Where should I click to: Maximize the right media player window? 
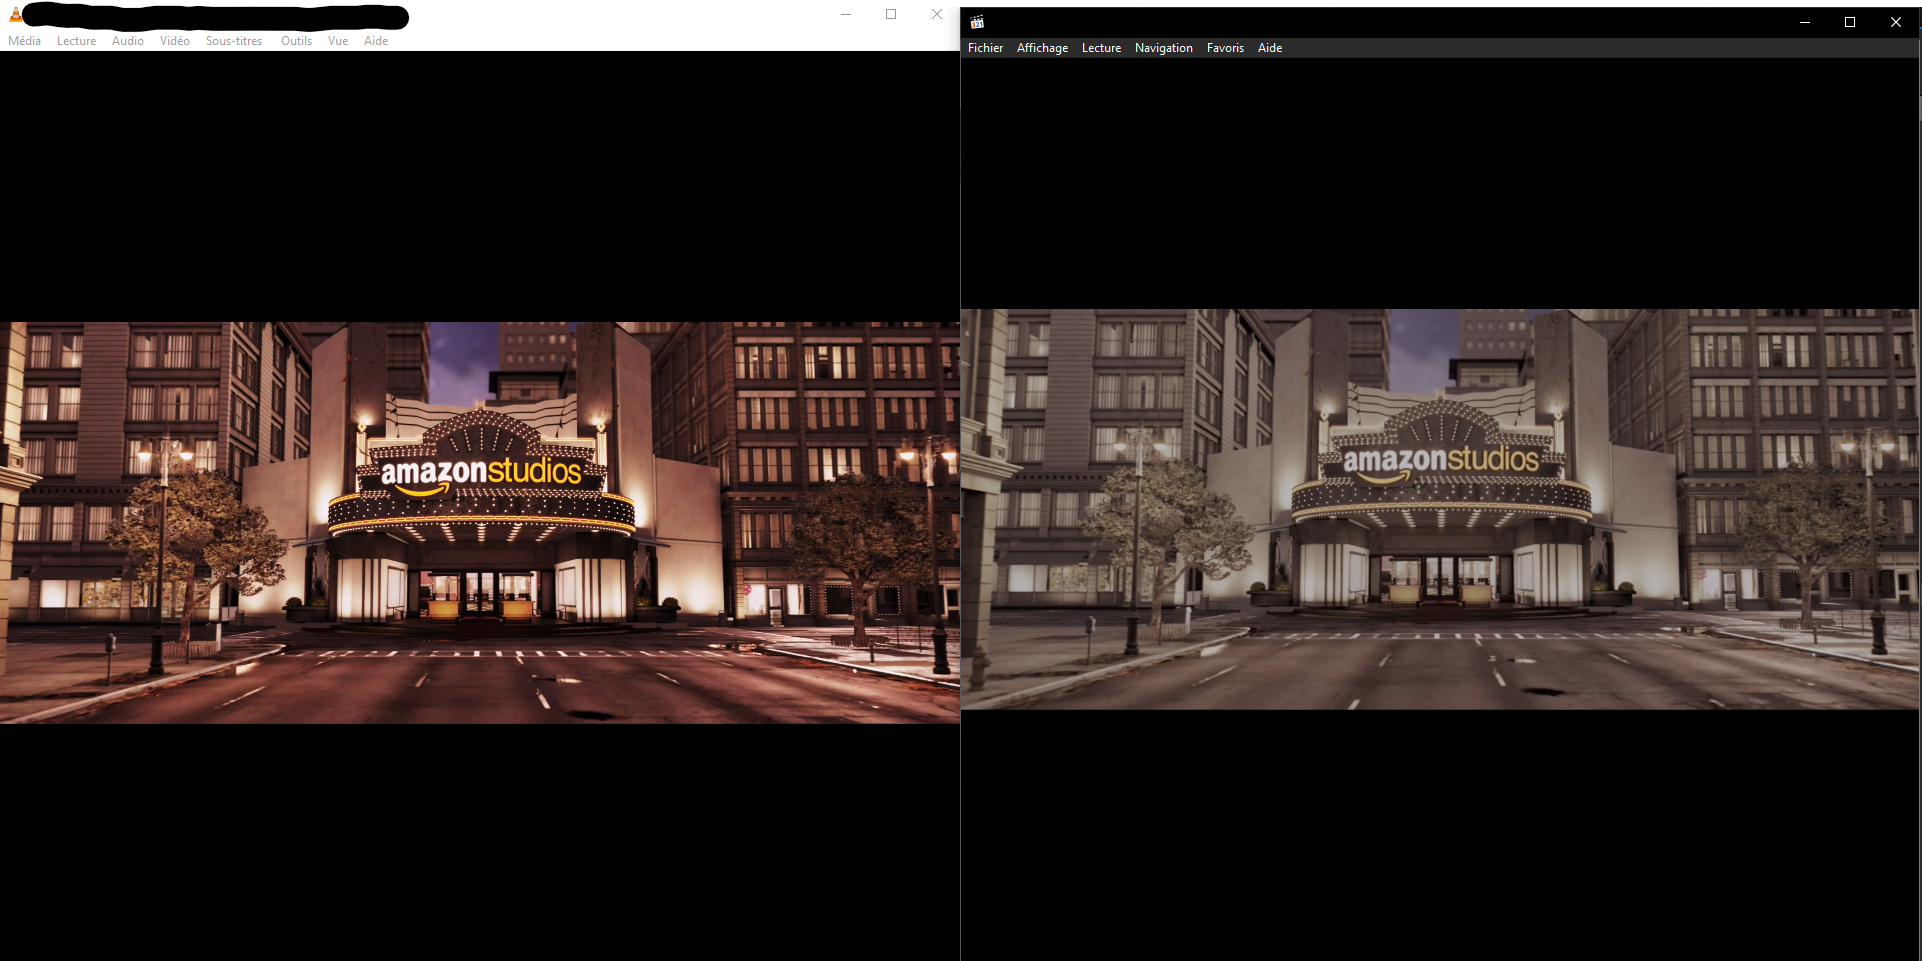tap(1850, 22)
